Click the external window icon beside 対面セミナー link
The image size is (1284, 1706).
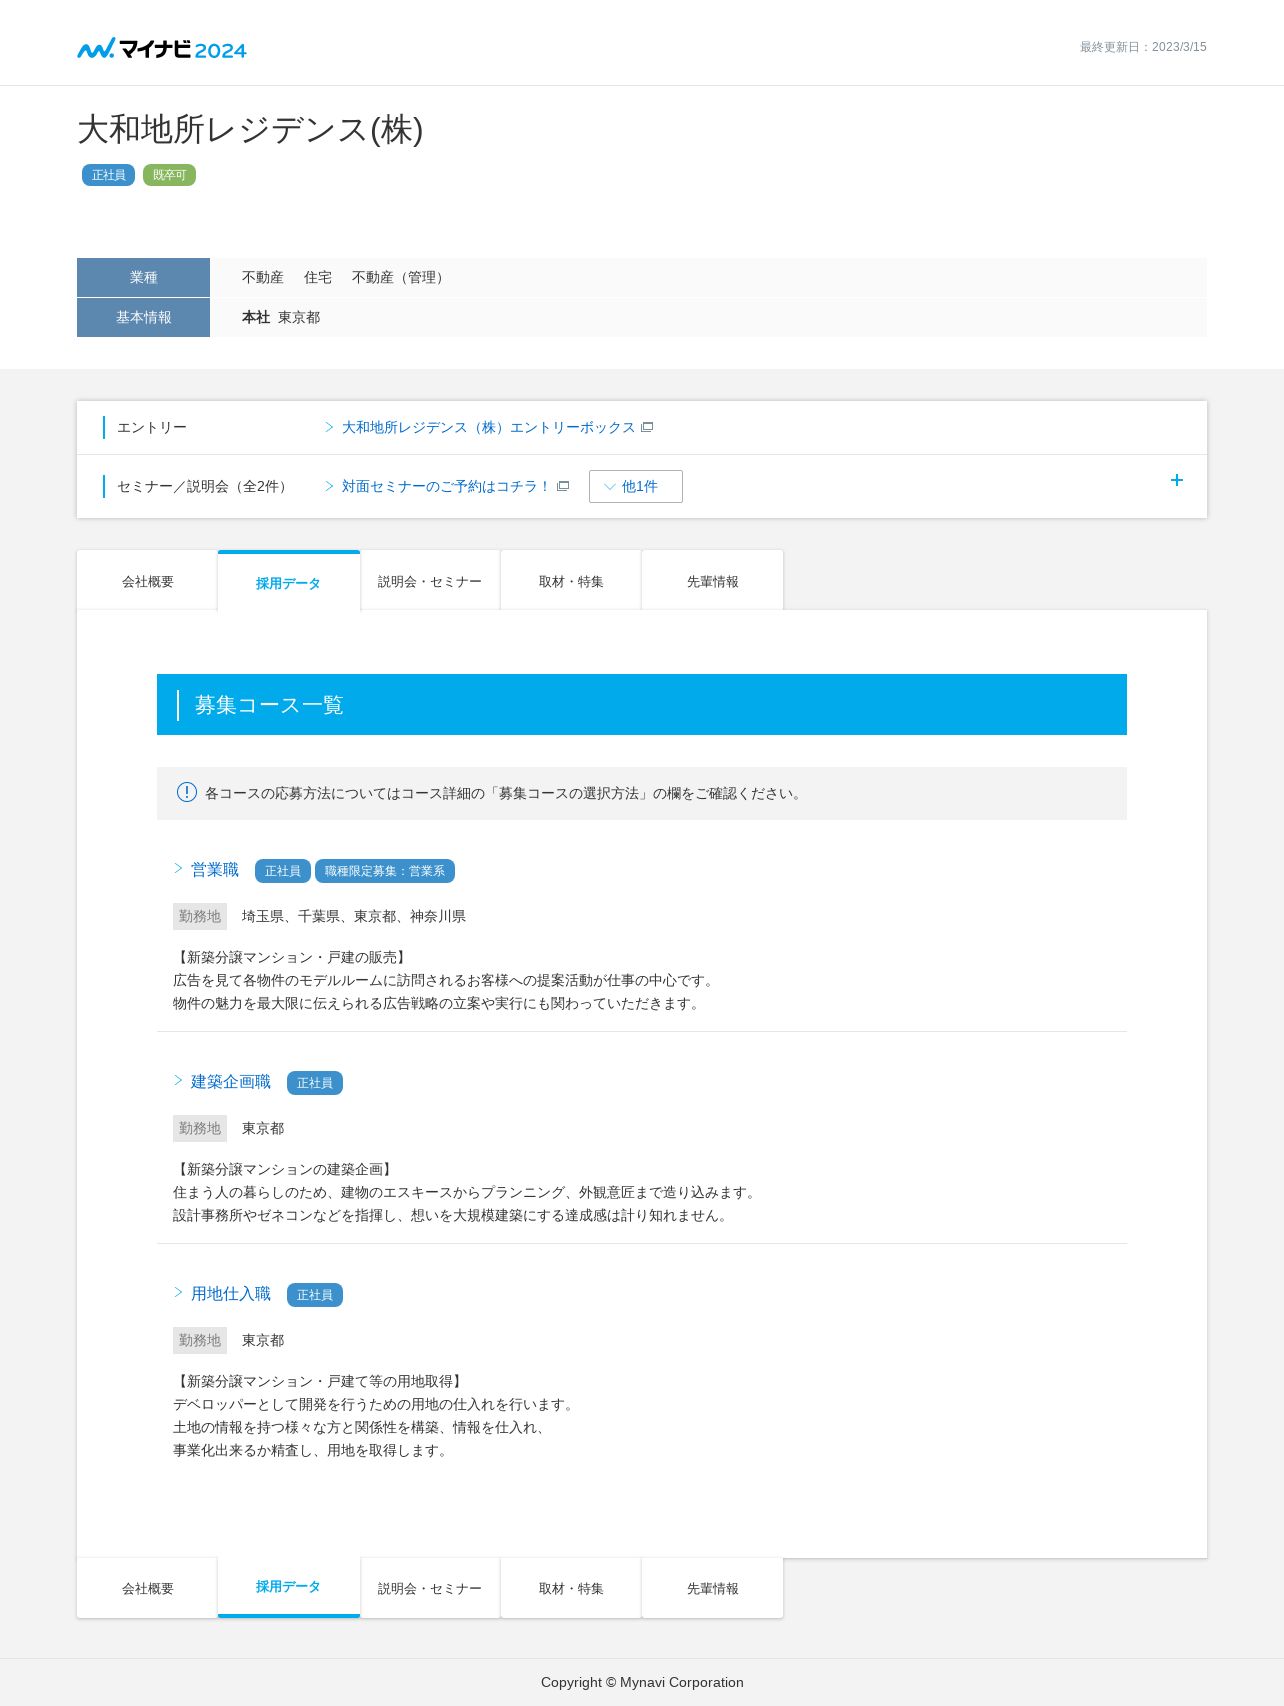[x=563, y=486]
